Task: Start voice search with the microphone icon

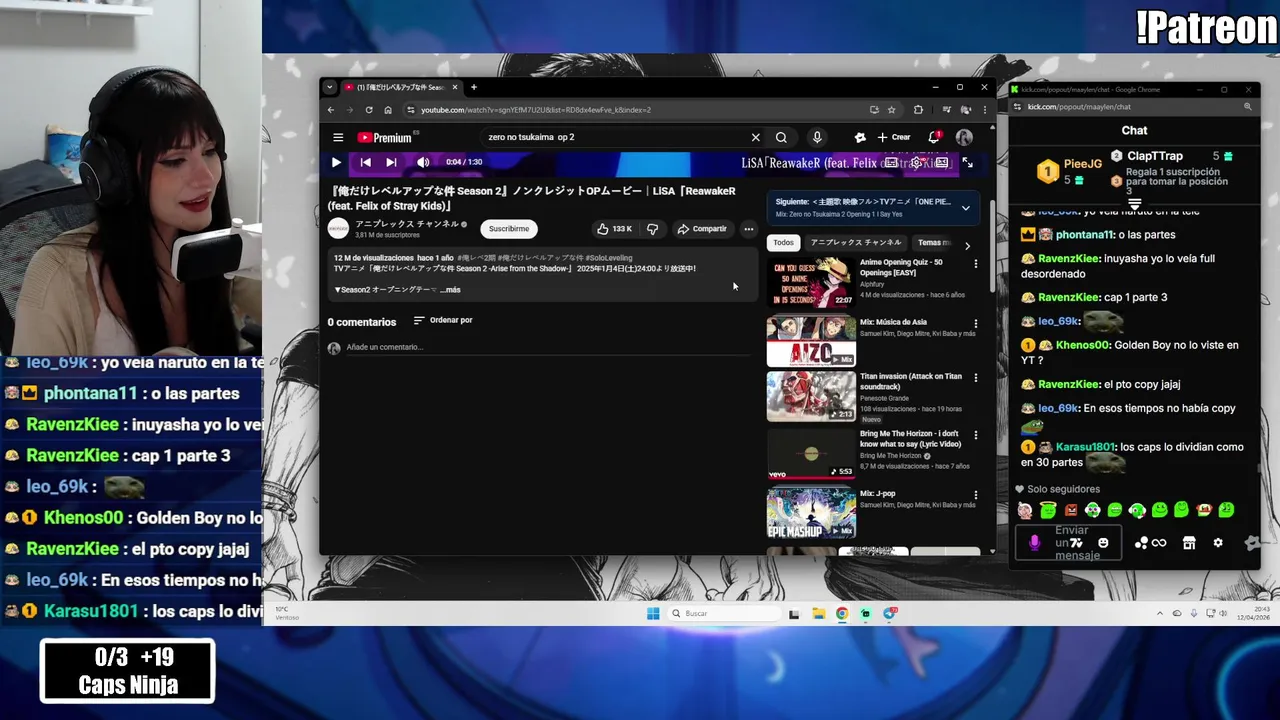Action: (817, 138)
